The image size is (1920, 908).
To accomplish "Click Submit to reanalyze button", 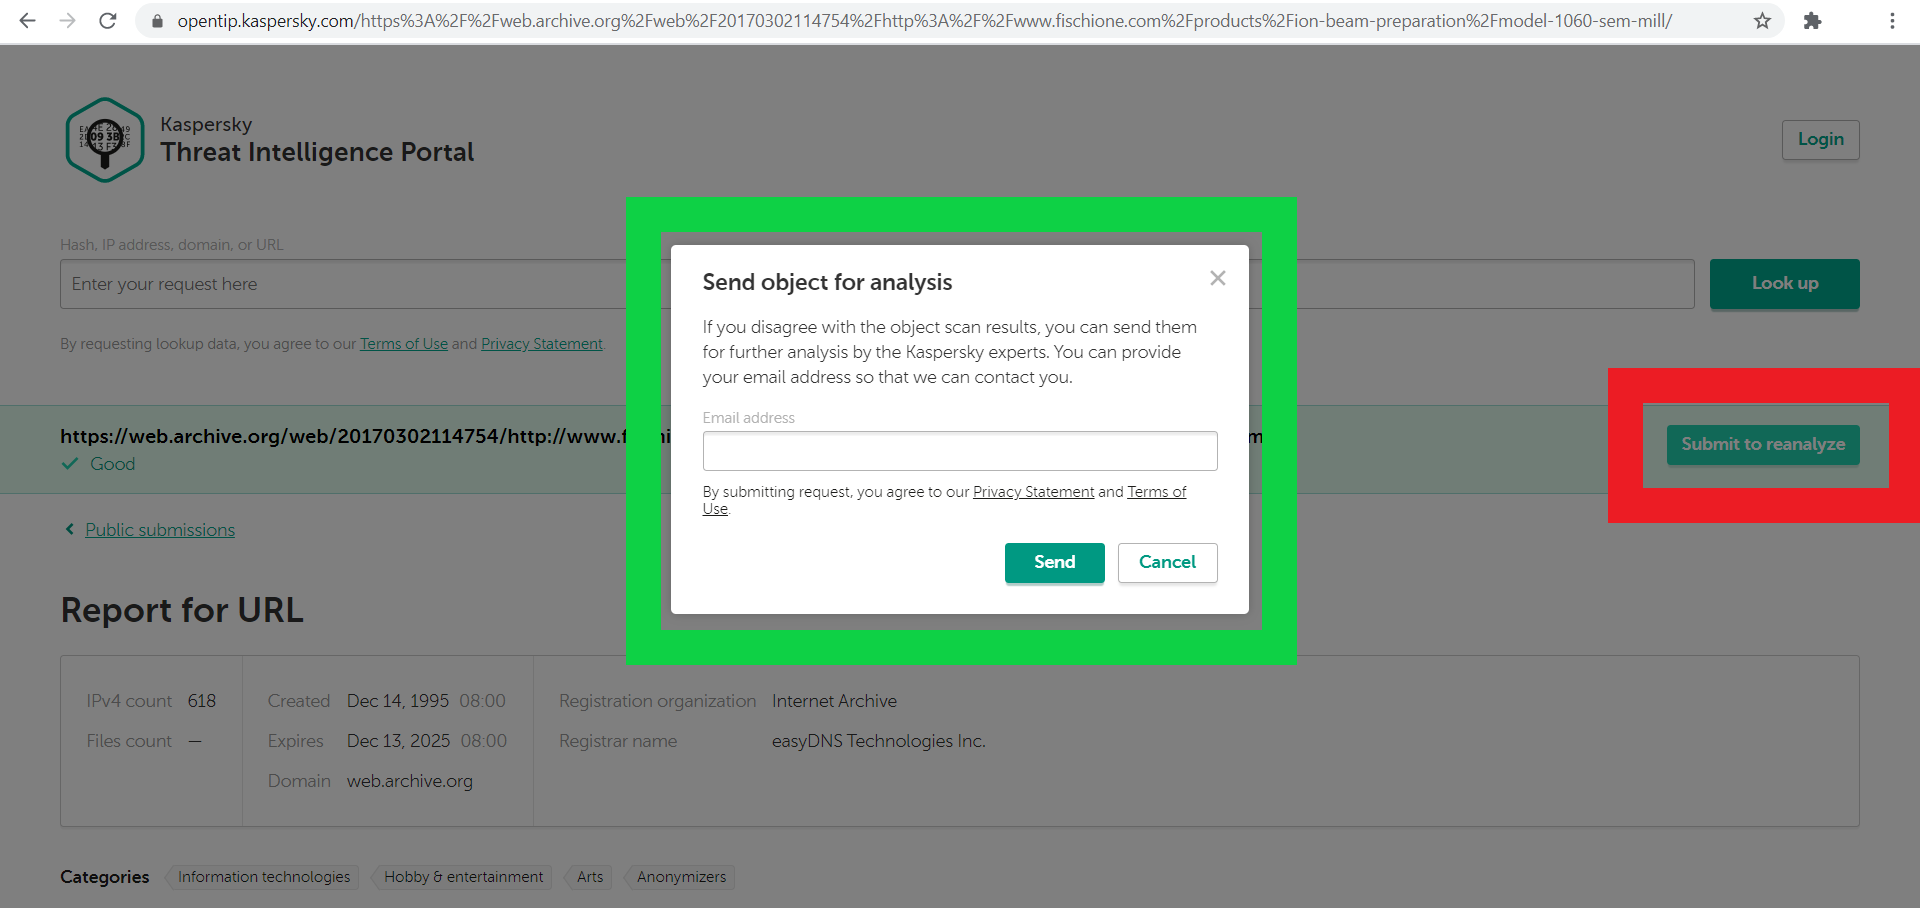I will (x=1763, y=444).
